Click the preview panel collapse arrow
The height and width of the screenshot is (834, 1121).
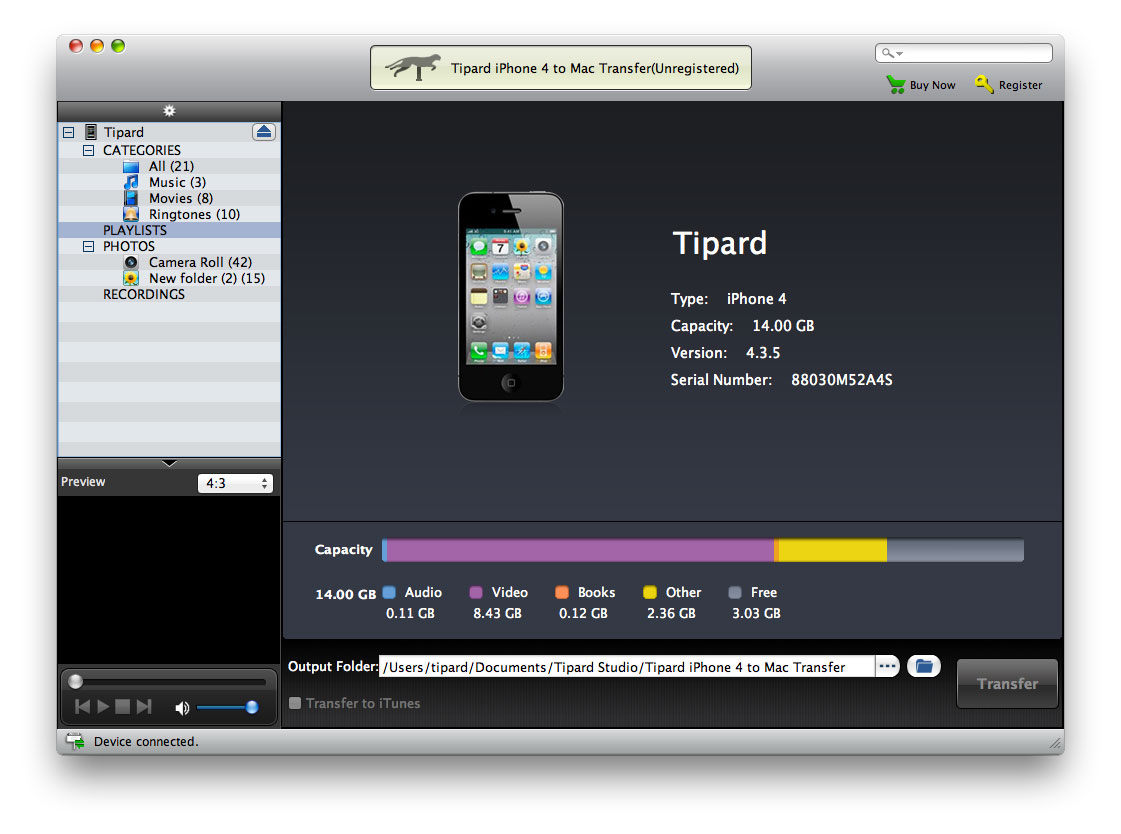[169, 463]
